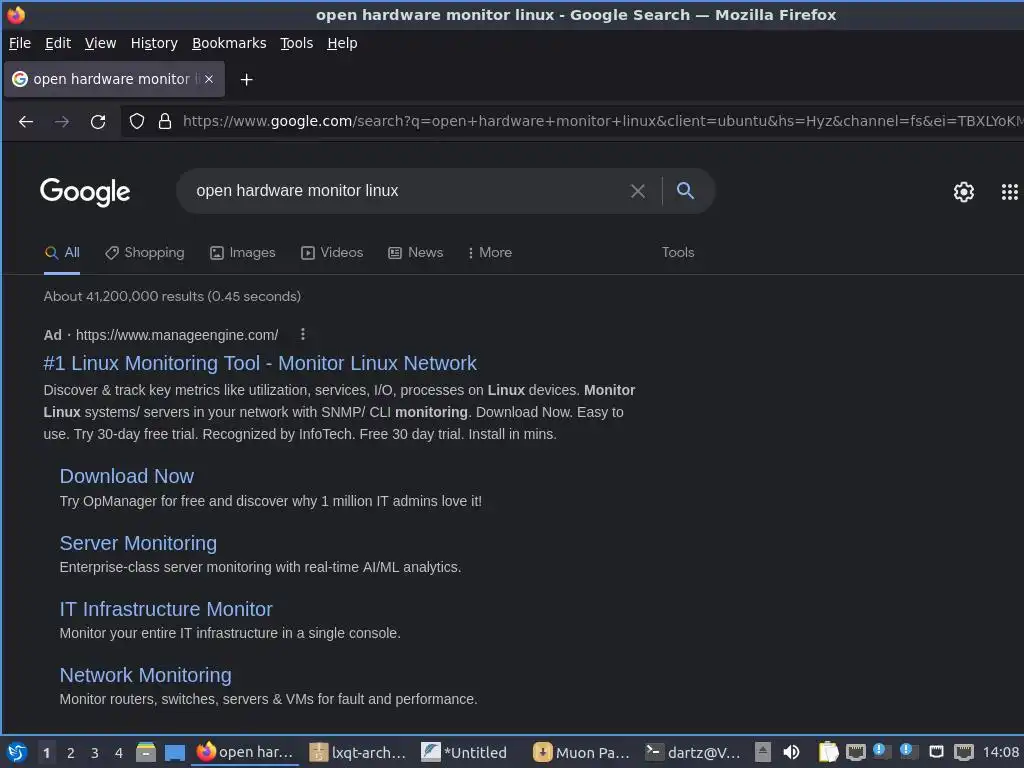Open ad options three-dot menu
The width and height of the screenshot is (1024, 768).
tap(302, 334)
